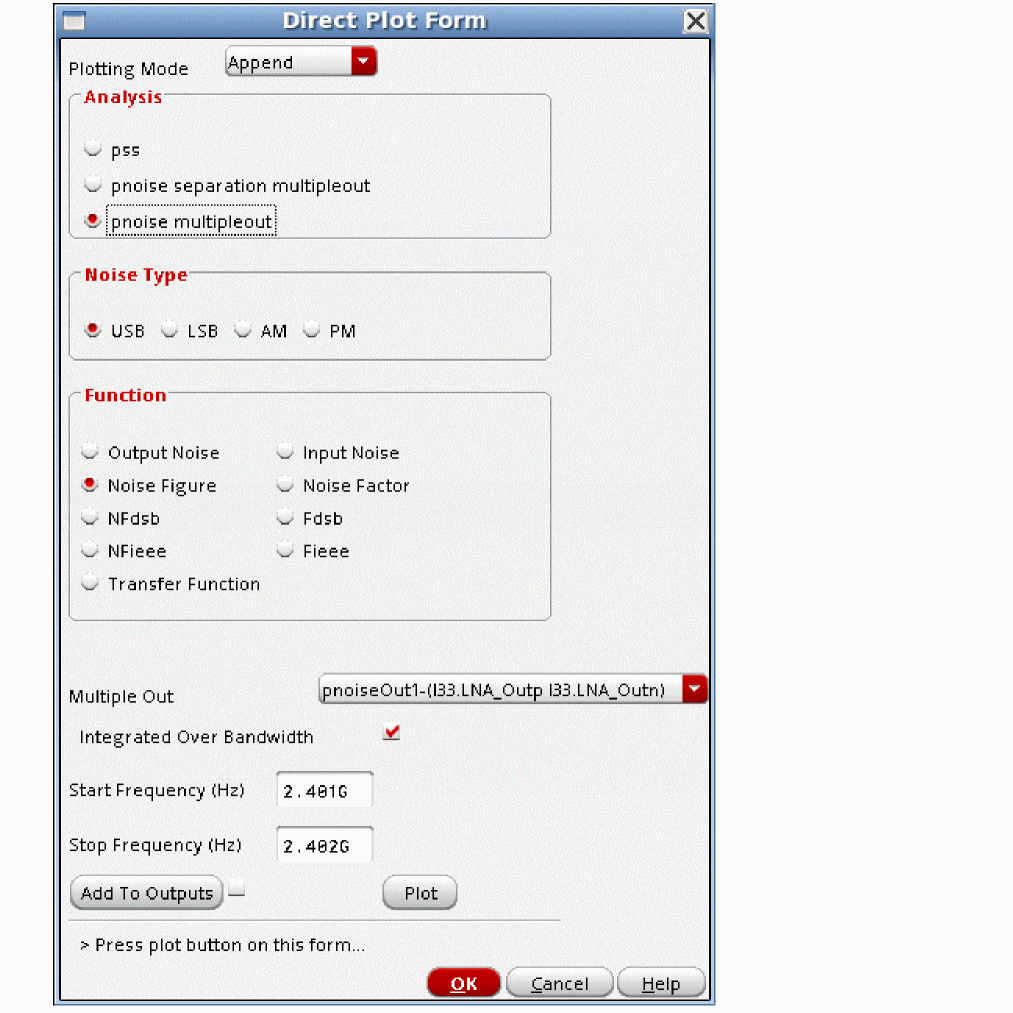
Task: Choose USB noise type
Action: 93,330
